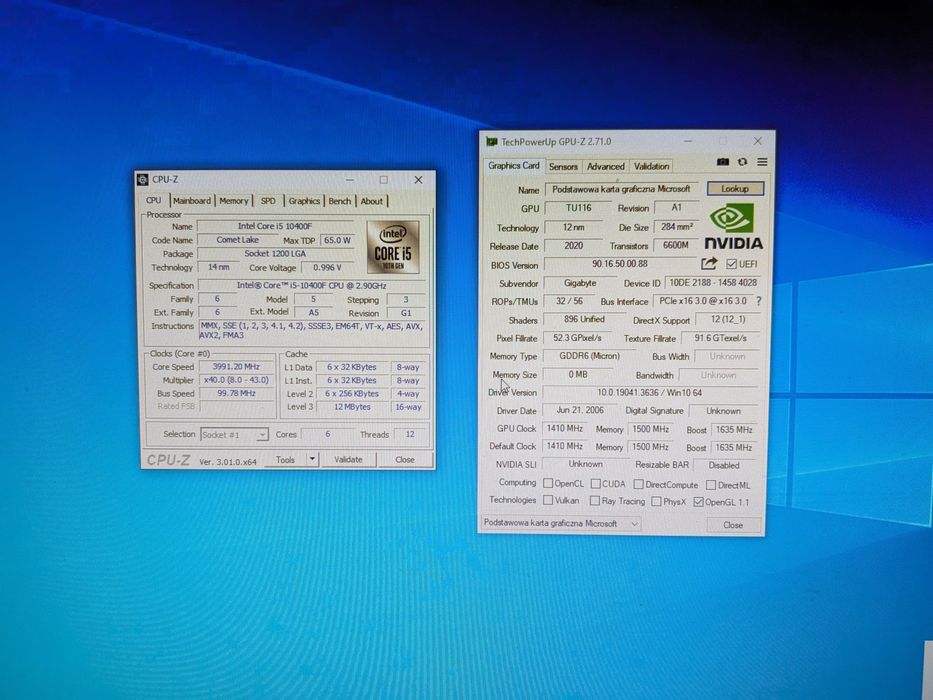This screenshot has height=700, width=933.
Task: Expand the Tools dropdown arrow in CPU-Z
Action: pos(312,459)
